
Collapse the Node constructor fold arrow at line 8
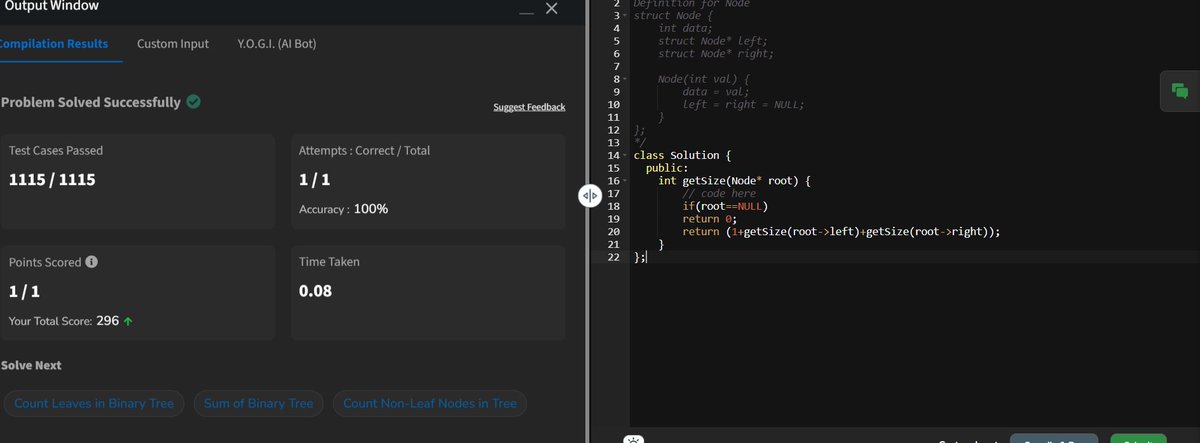pyautogui.click(x=625, y=79)
